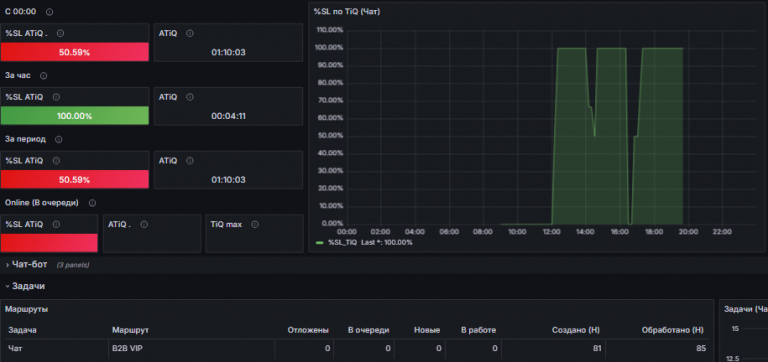Click the '(3 panels)' note next to Чат-бот

click(73, 265)
